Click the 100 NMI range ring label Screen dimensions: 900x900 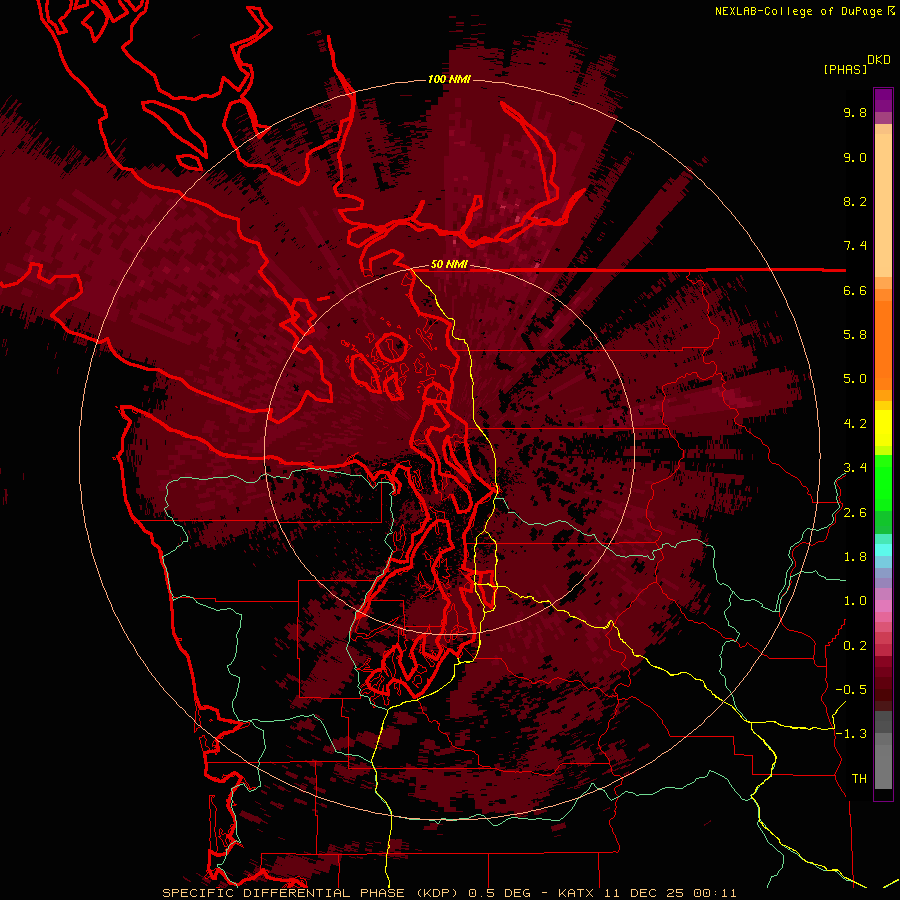click(449, 79)
